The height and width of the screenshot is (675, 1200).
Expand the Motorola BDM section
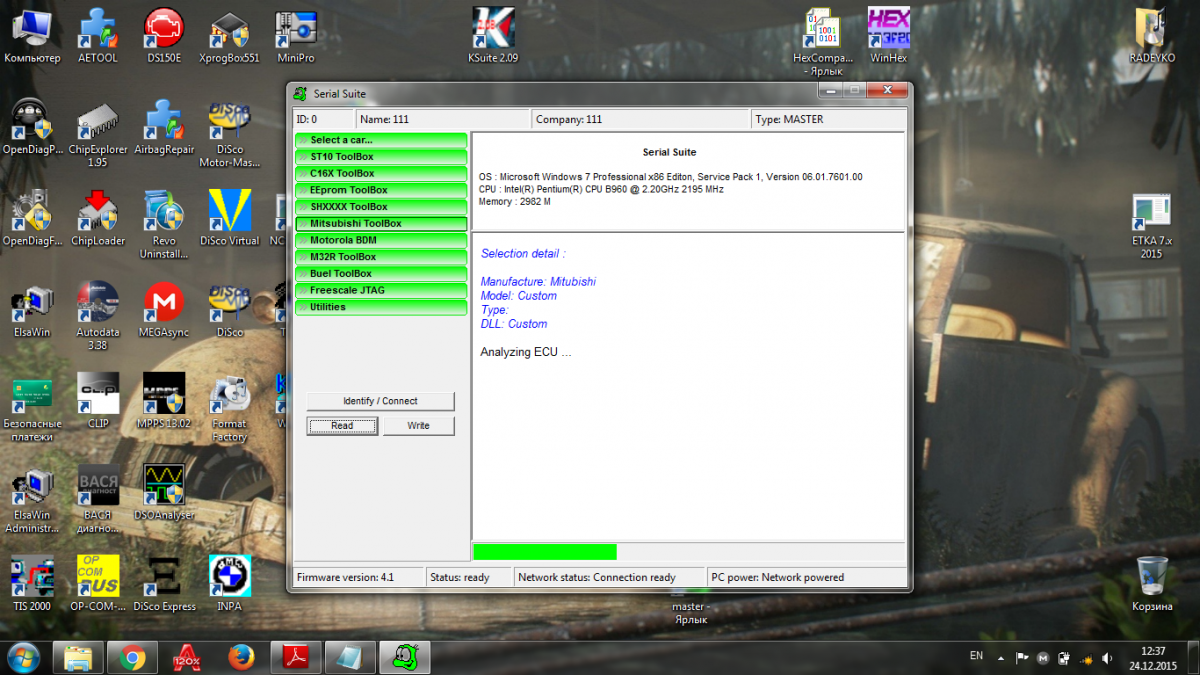click(x=381, y=240)
